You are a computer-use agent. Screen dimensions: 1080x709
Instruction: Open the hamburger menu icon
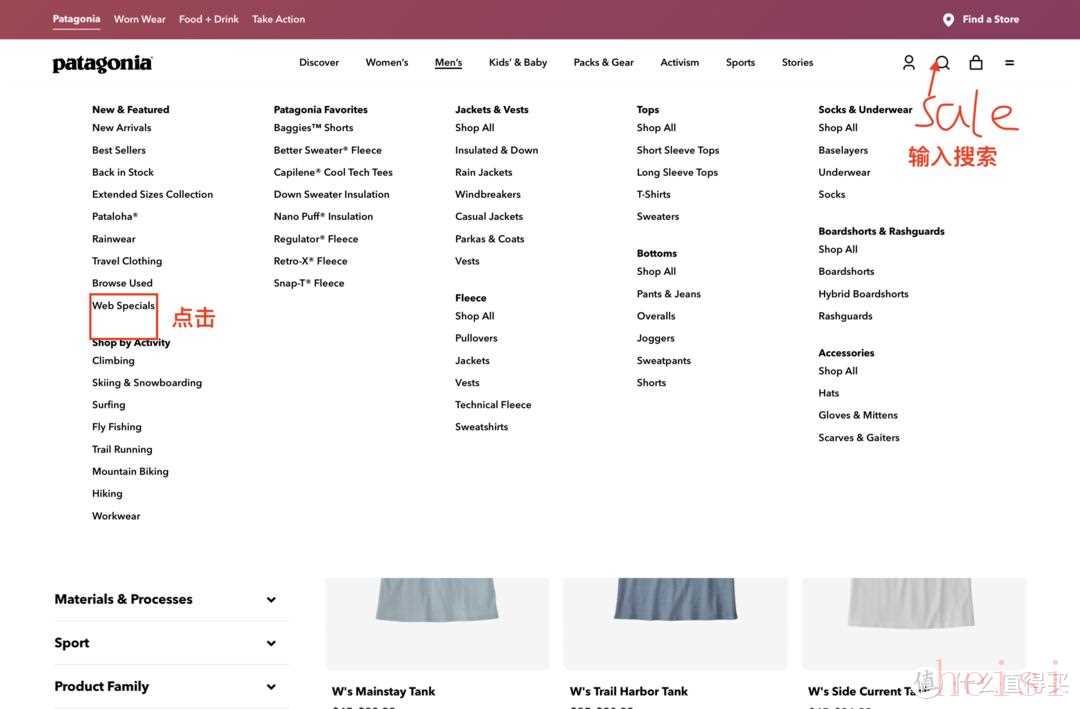[1009, 63]
